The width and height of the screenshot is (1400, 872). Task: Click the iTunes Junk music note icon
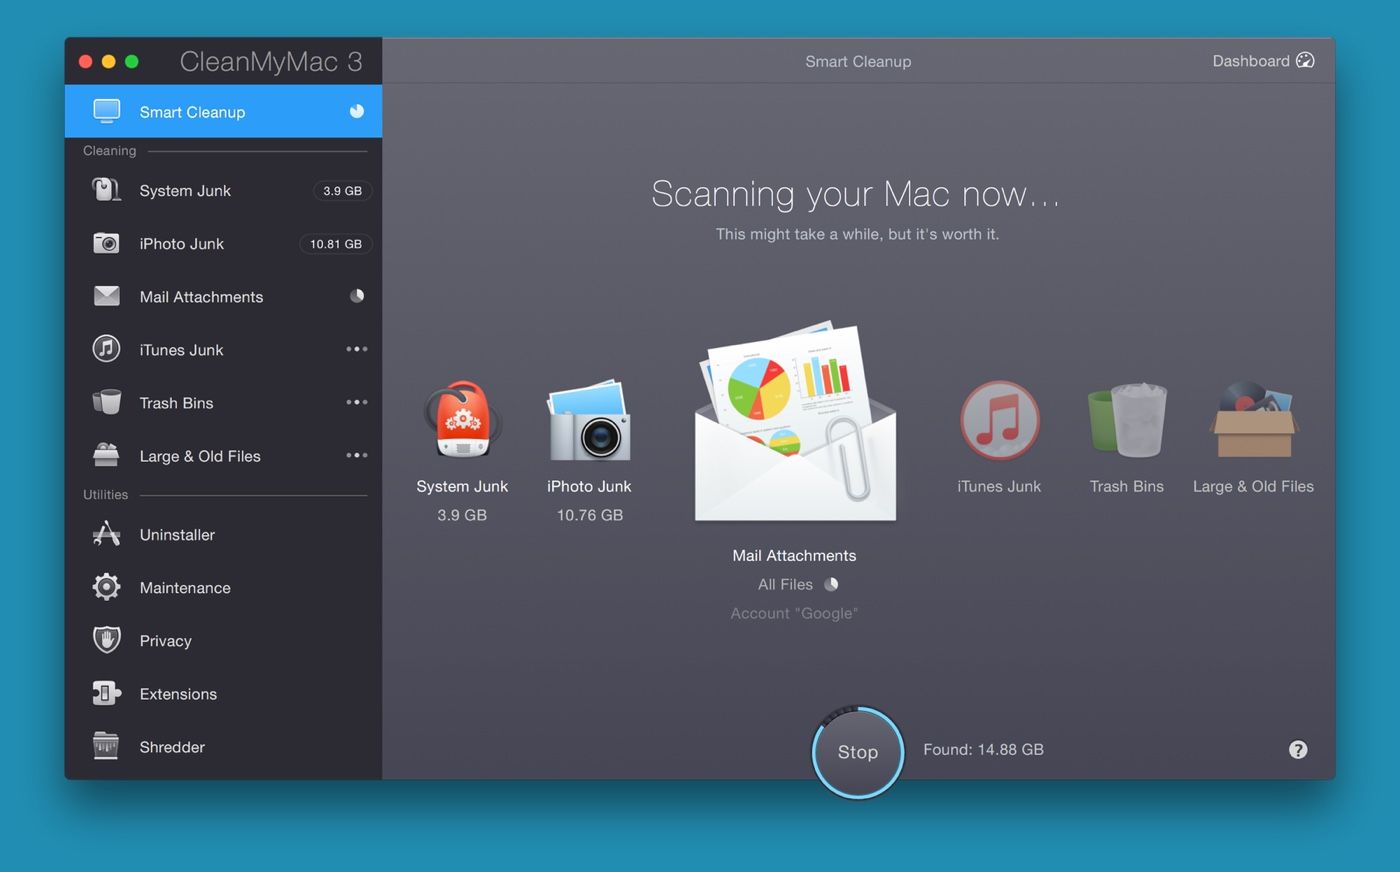pyautogui.click(x=999, y=421)
